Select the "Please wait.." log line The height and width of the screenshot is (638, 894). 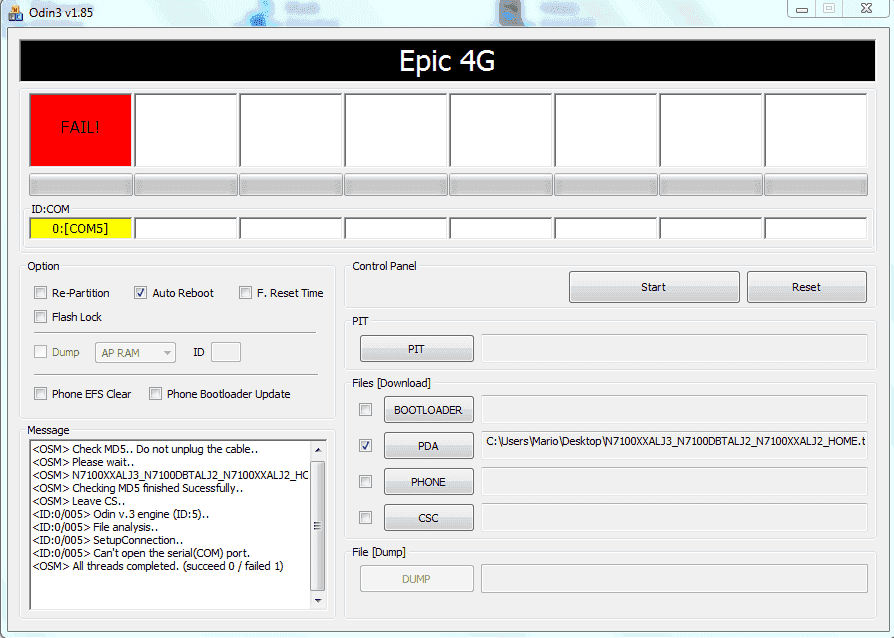pos(83,462)
